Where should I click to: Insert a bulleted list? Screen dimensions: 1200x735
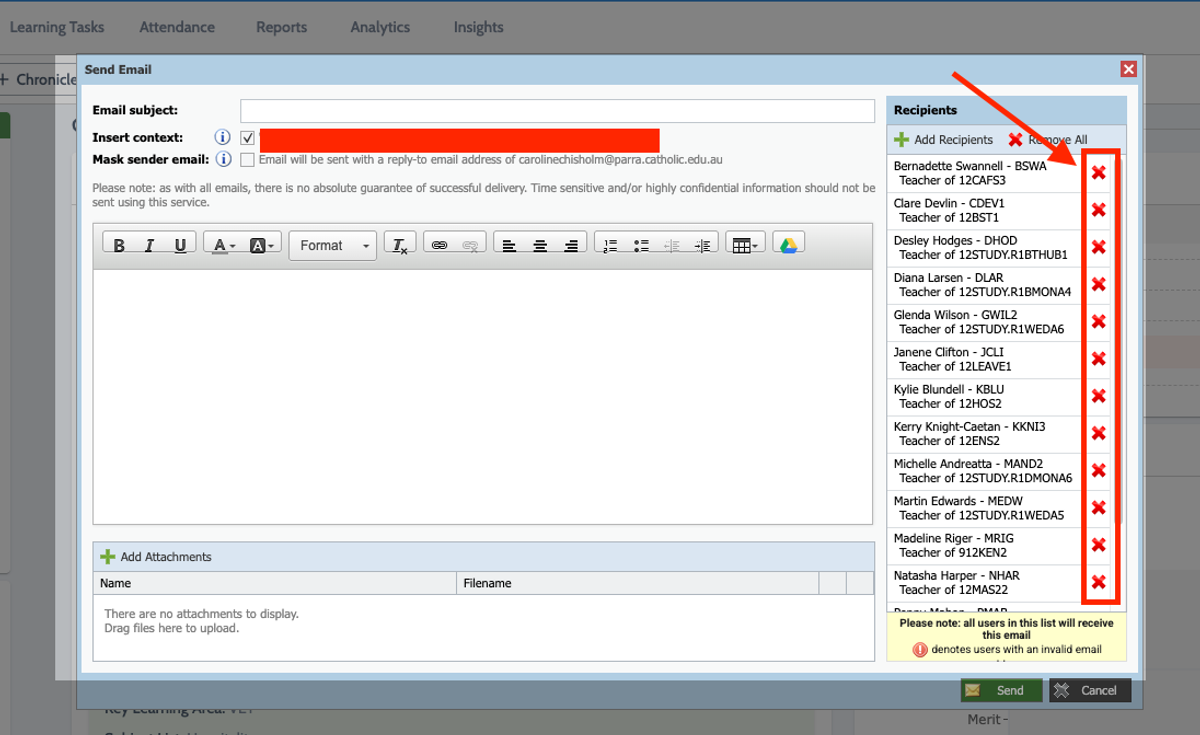point(641,245)
